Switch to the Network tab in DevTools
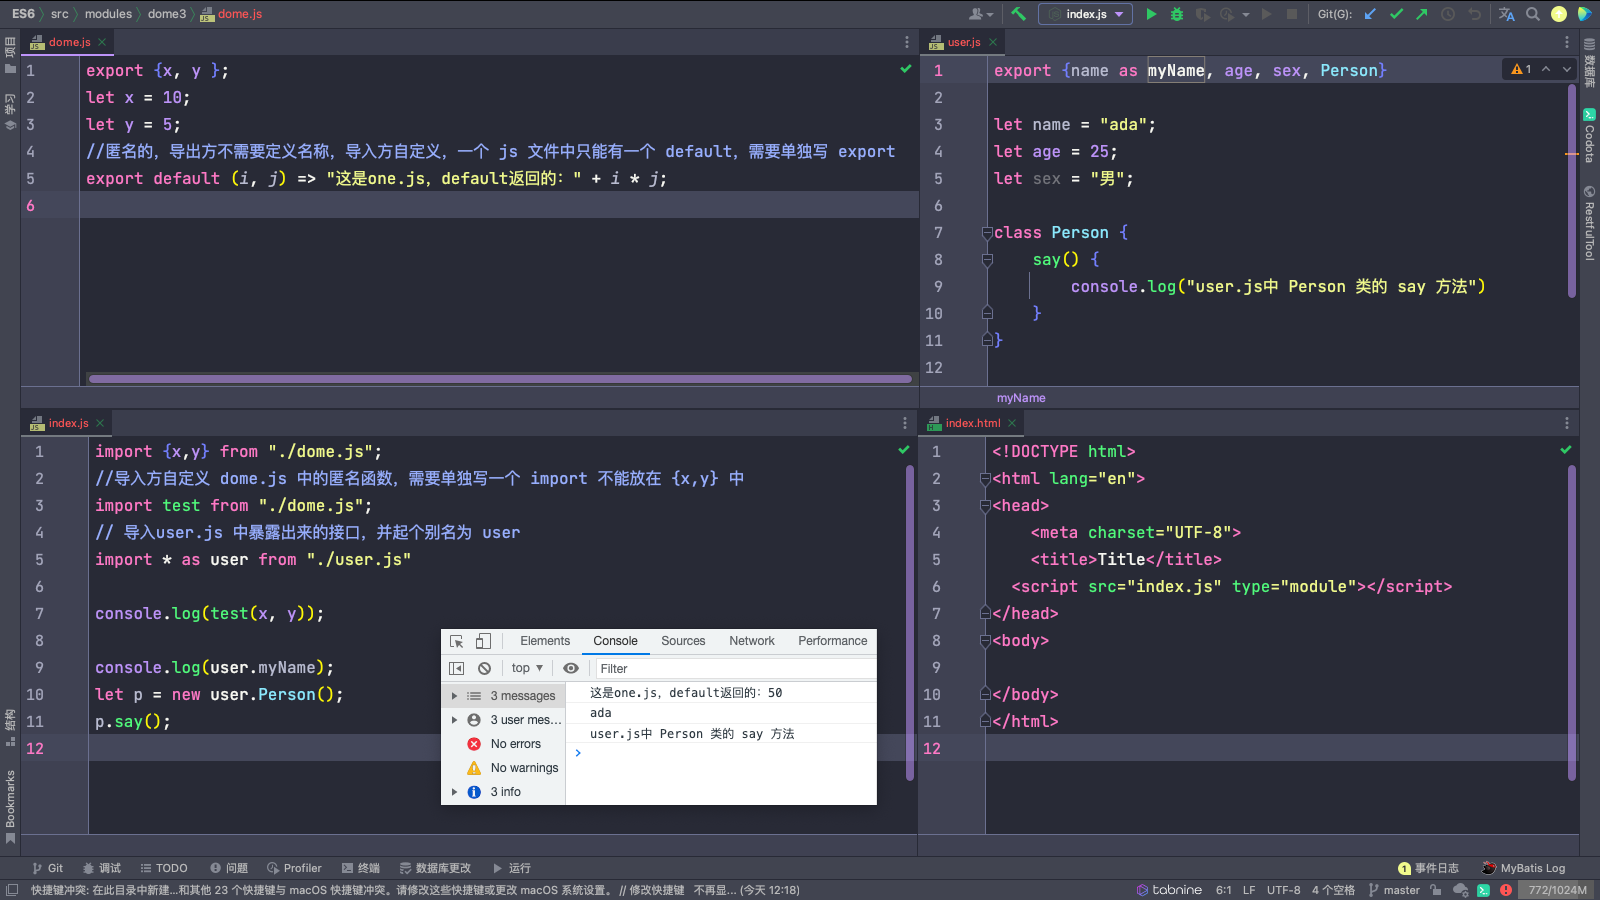This screenshot has width=1600, height=900. (751, 641)
